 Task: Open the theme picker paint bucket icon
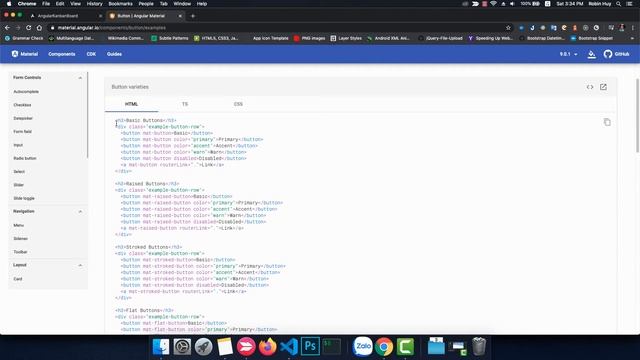click(591, 54)
